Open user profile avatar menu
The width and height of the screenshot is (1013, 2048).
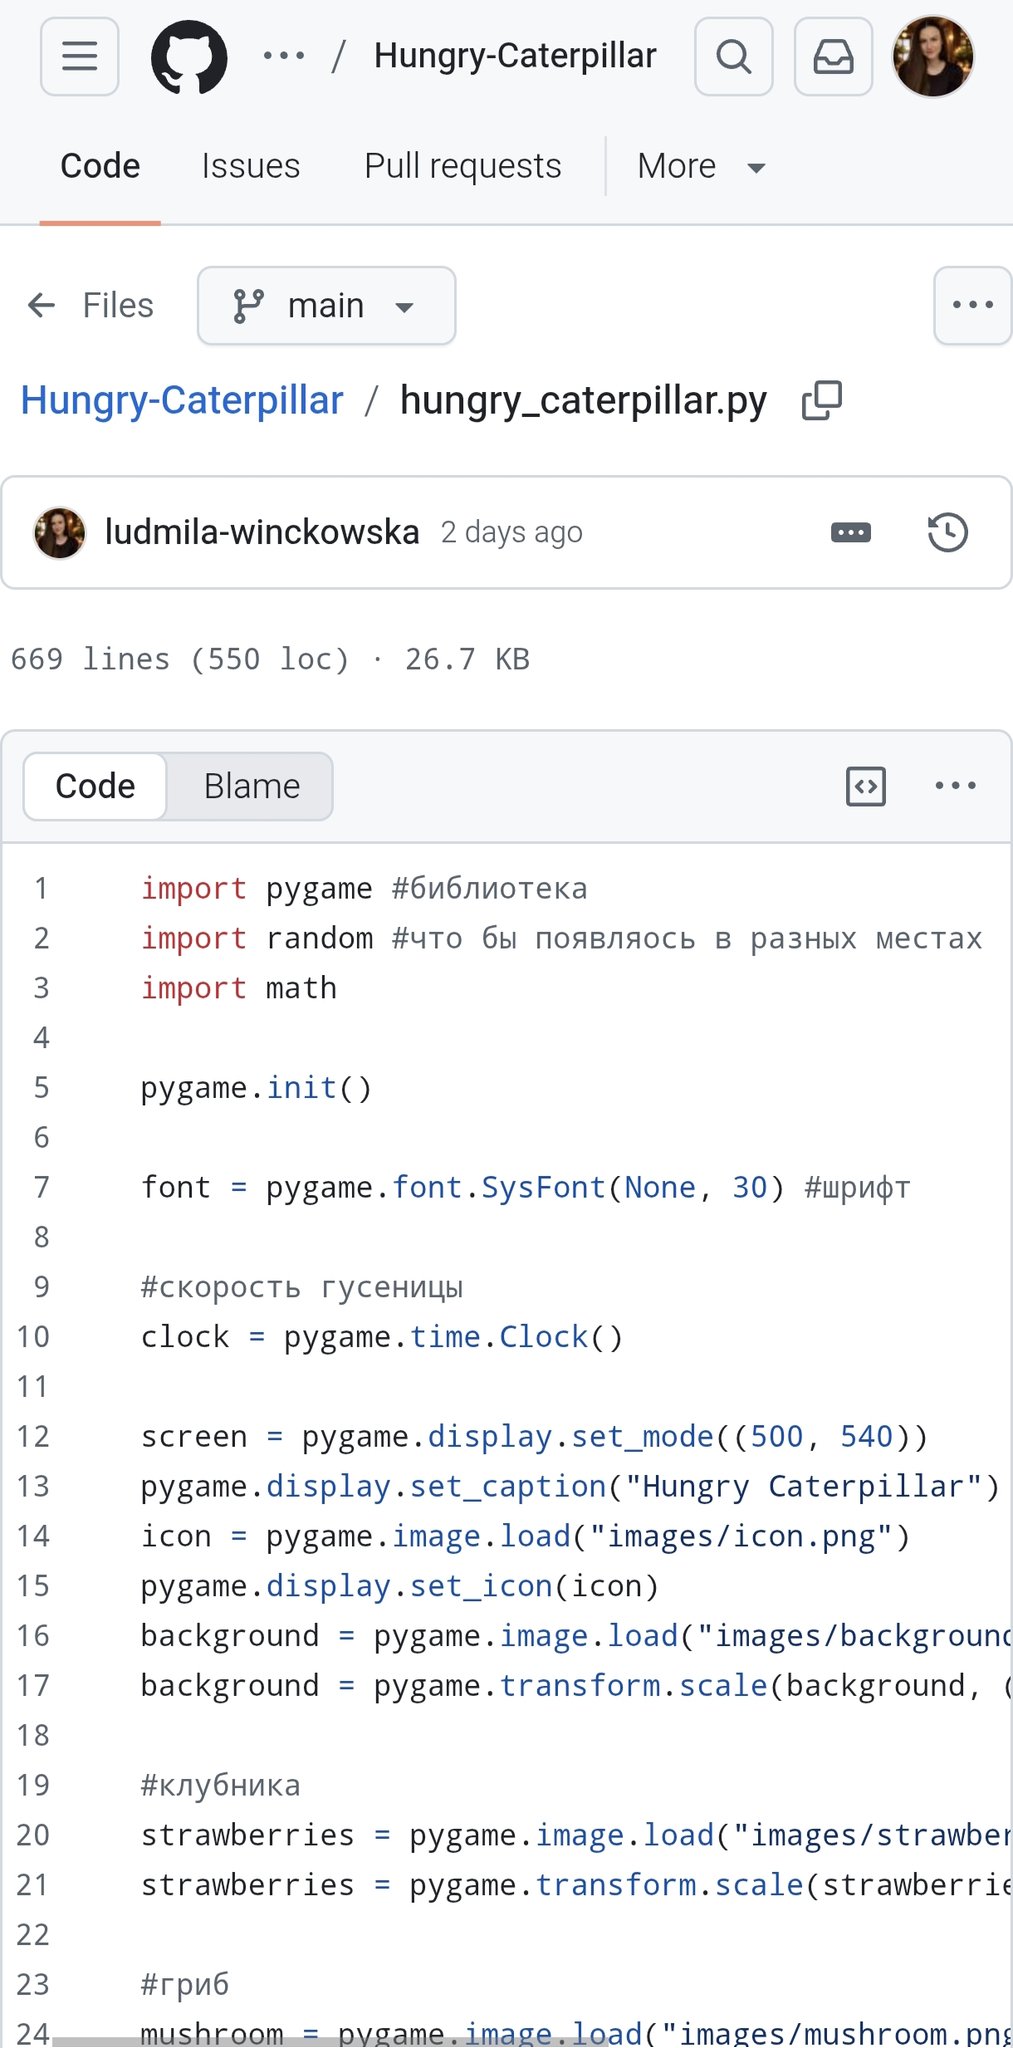(x=932, y=57)
